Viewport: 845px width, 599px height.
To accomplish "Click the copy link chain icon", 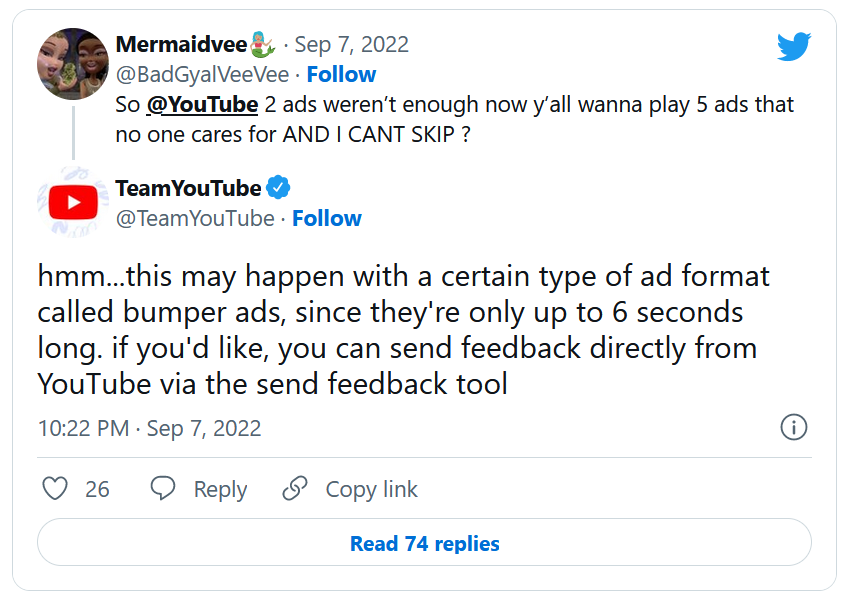I will [295, 489].
